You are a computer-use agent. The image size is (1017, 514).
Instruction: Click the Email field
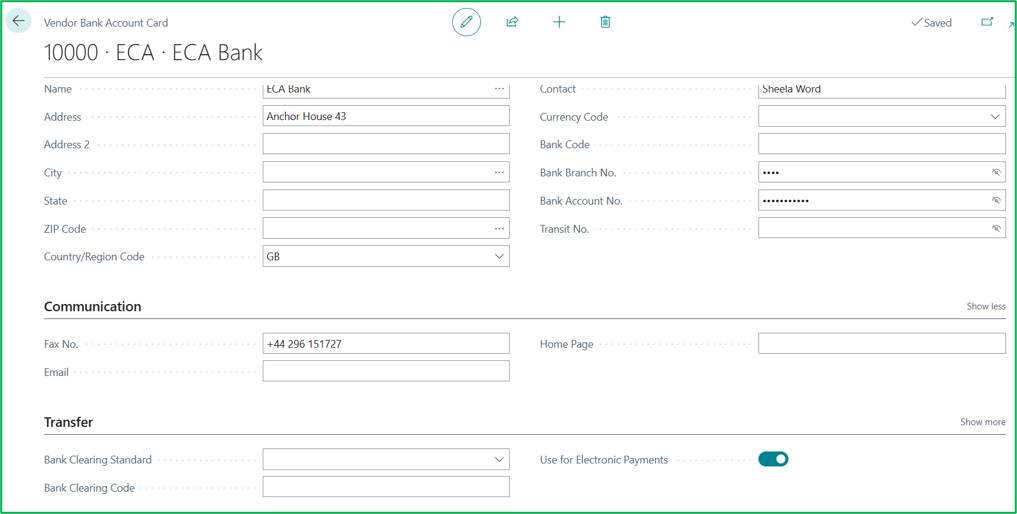[386, 372]
